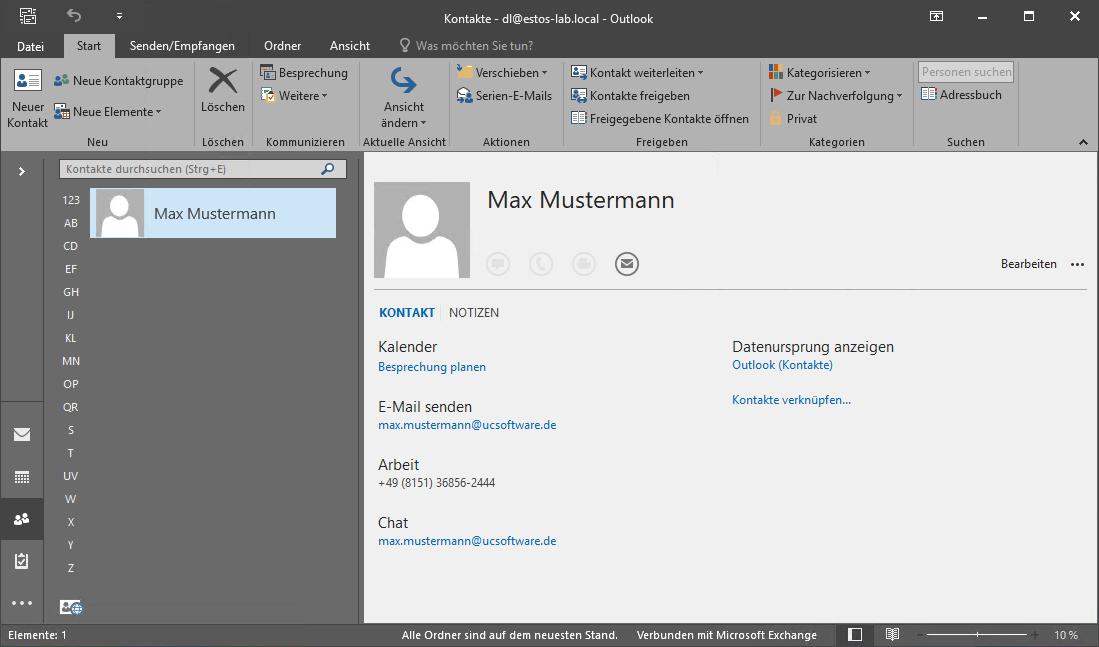Click the envelope icon under Max Mustermann
Viewport: 1099px width, 647px height.
click(627, 264)
